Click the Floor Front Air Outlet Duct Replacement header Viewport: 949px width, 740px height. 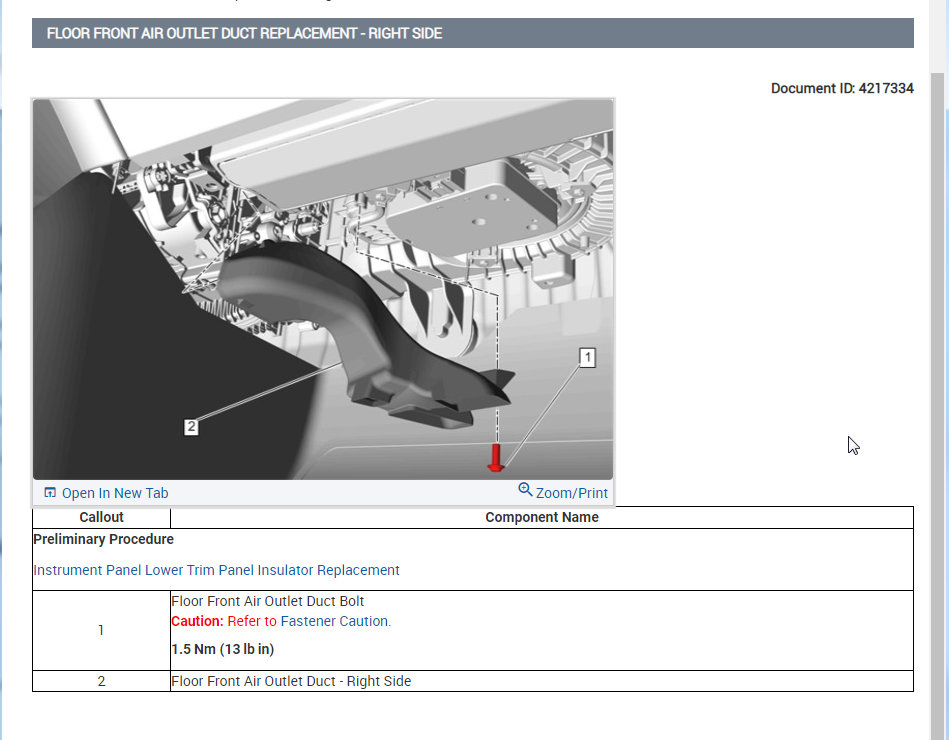coord(473,33)
